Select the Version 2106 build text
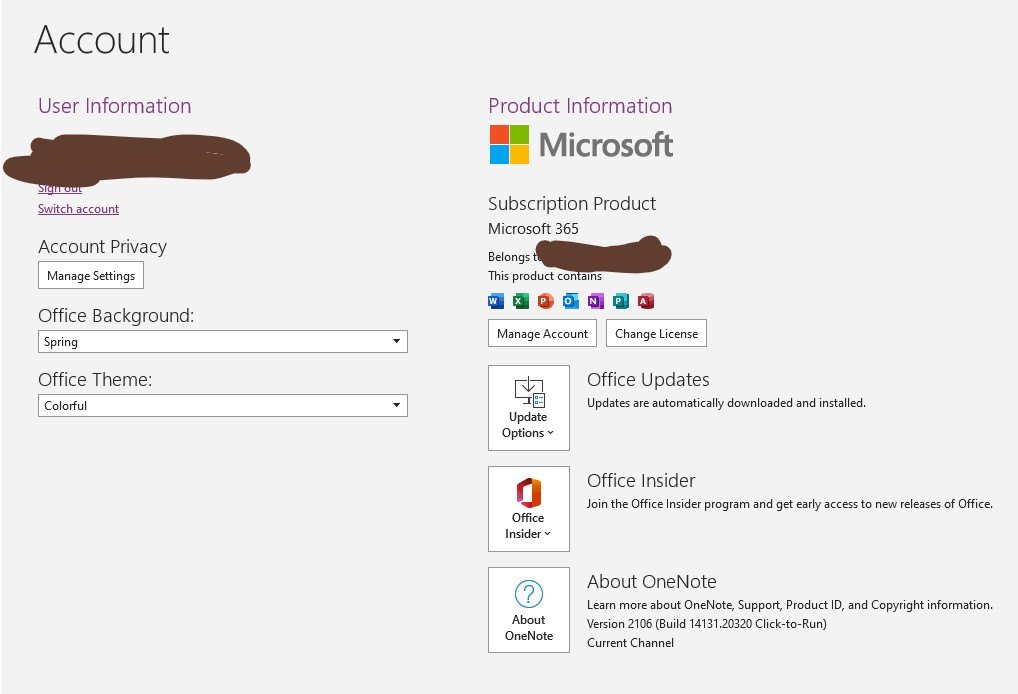The image size is (1018, 694). coord(706,624)
